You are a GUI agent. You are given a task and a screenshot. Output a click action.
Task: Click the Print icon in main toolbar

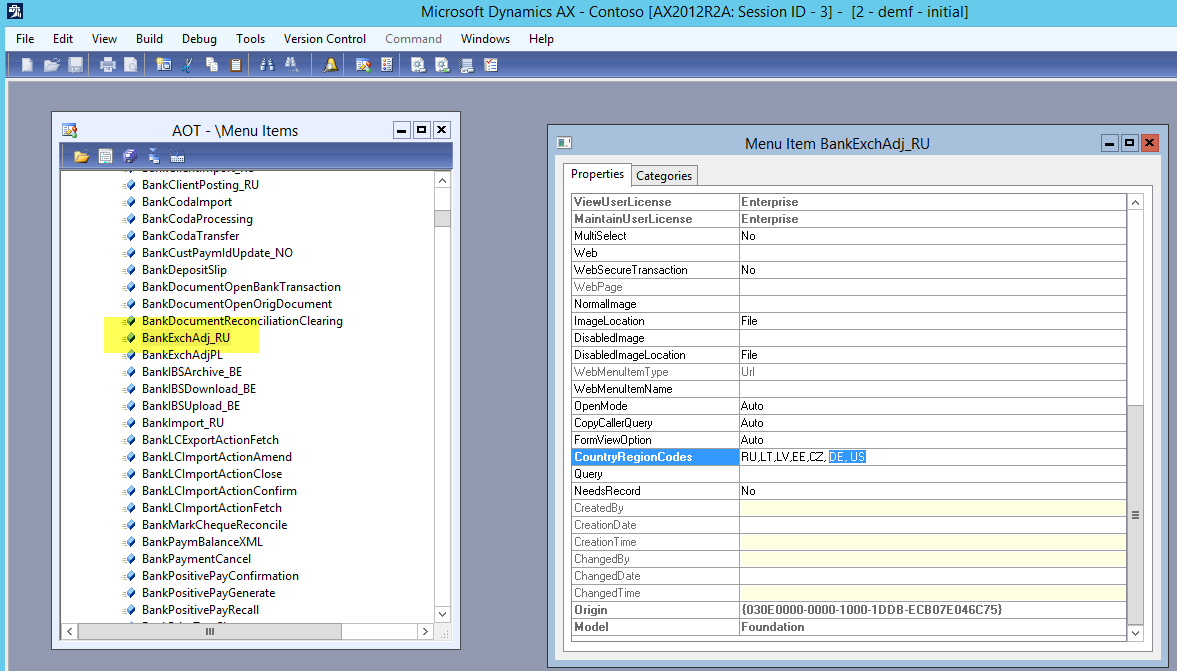107,65
